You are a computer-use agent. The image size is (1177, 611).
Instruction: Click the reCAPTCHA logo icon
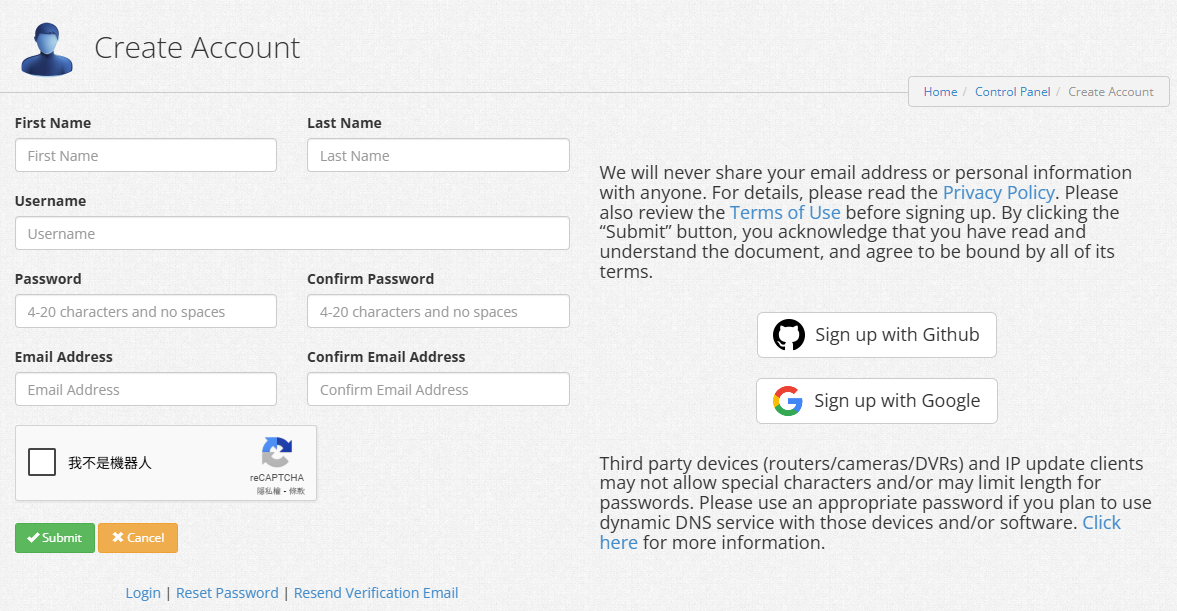click(277, 453)
